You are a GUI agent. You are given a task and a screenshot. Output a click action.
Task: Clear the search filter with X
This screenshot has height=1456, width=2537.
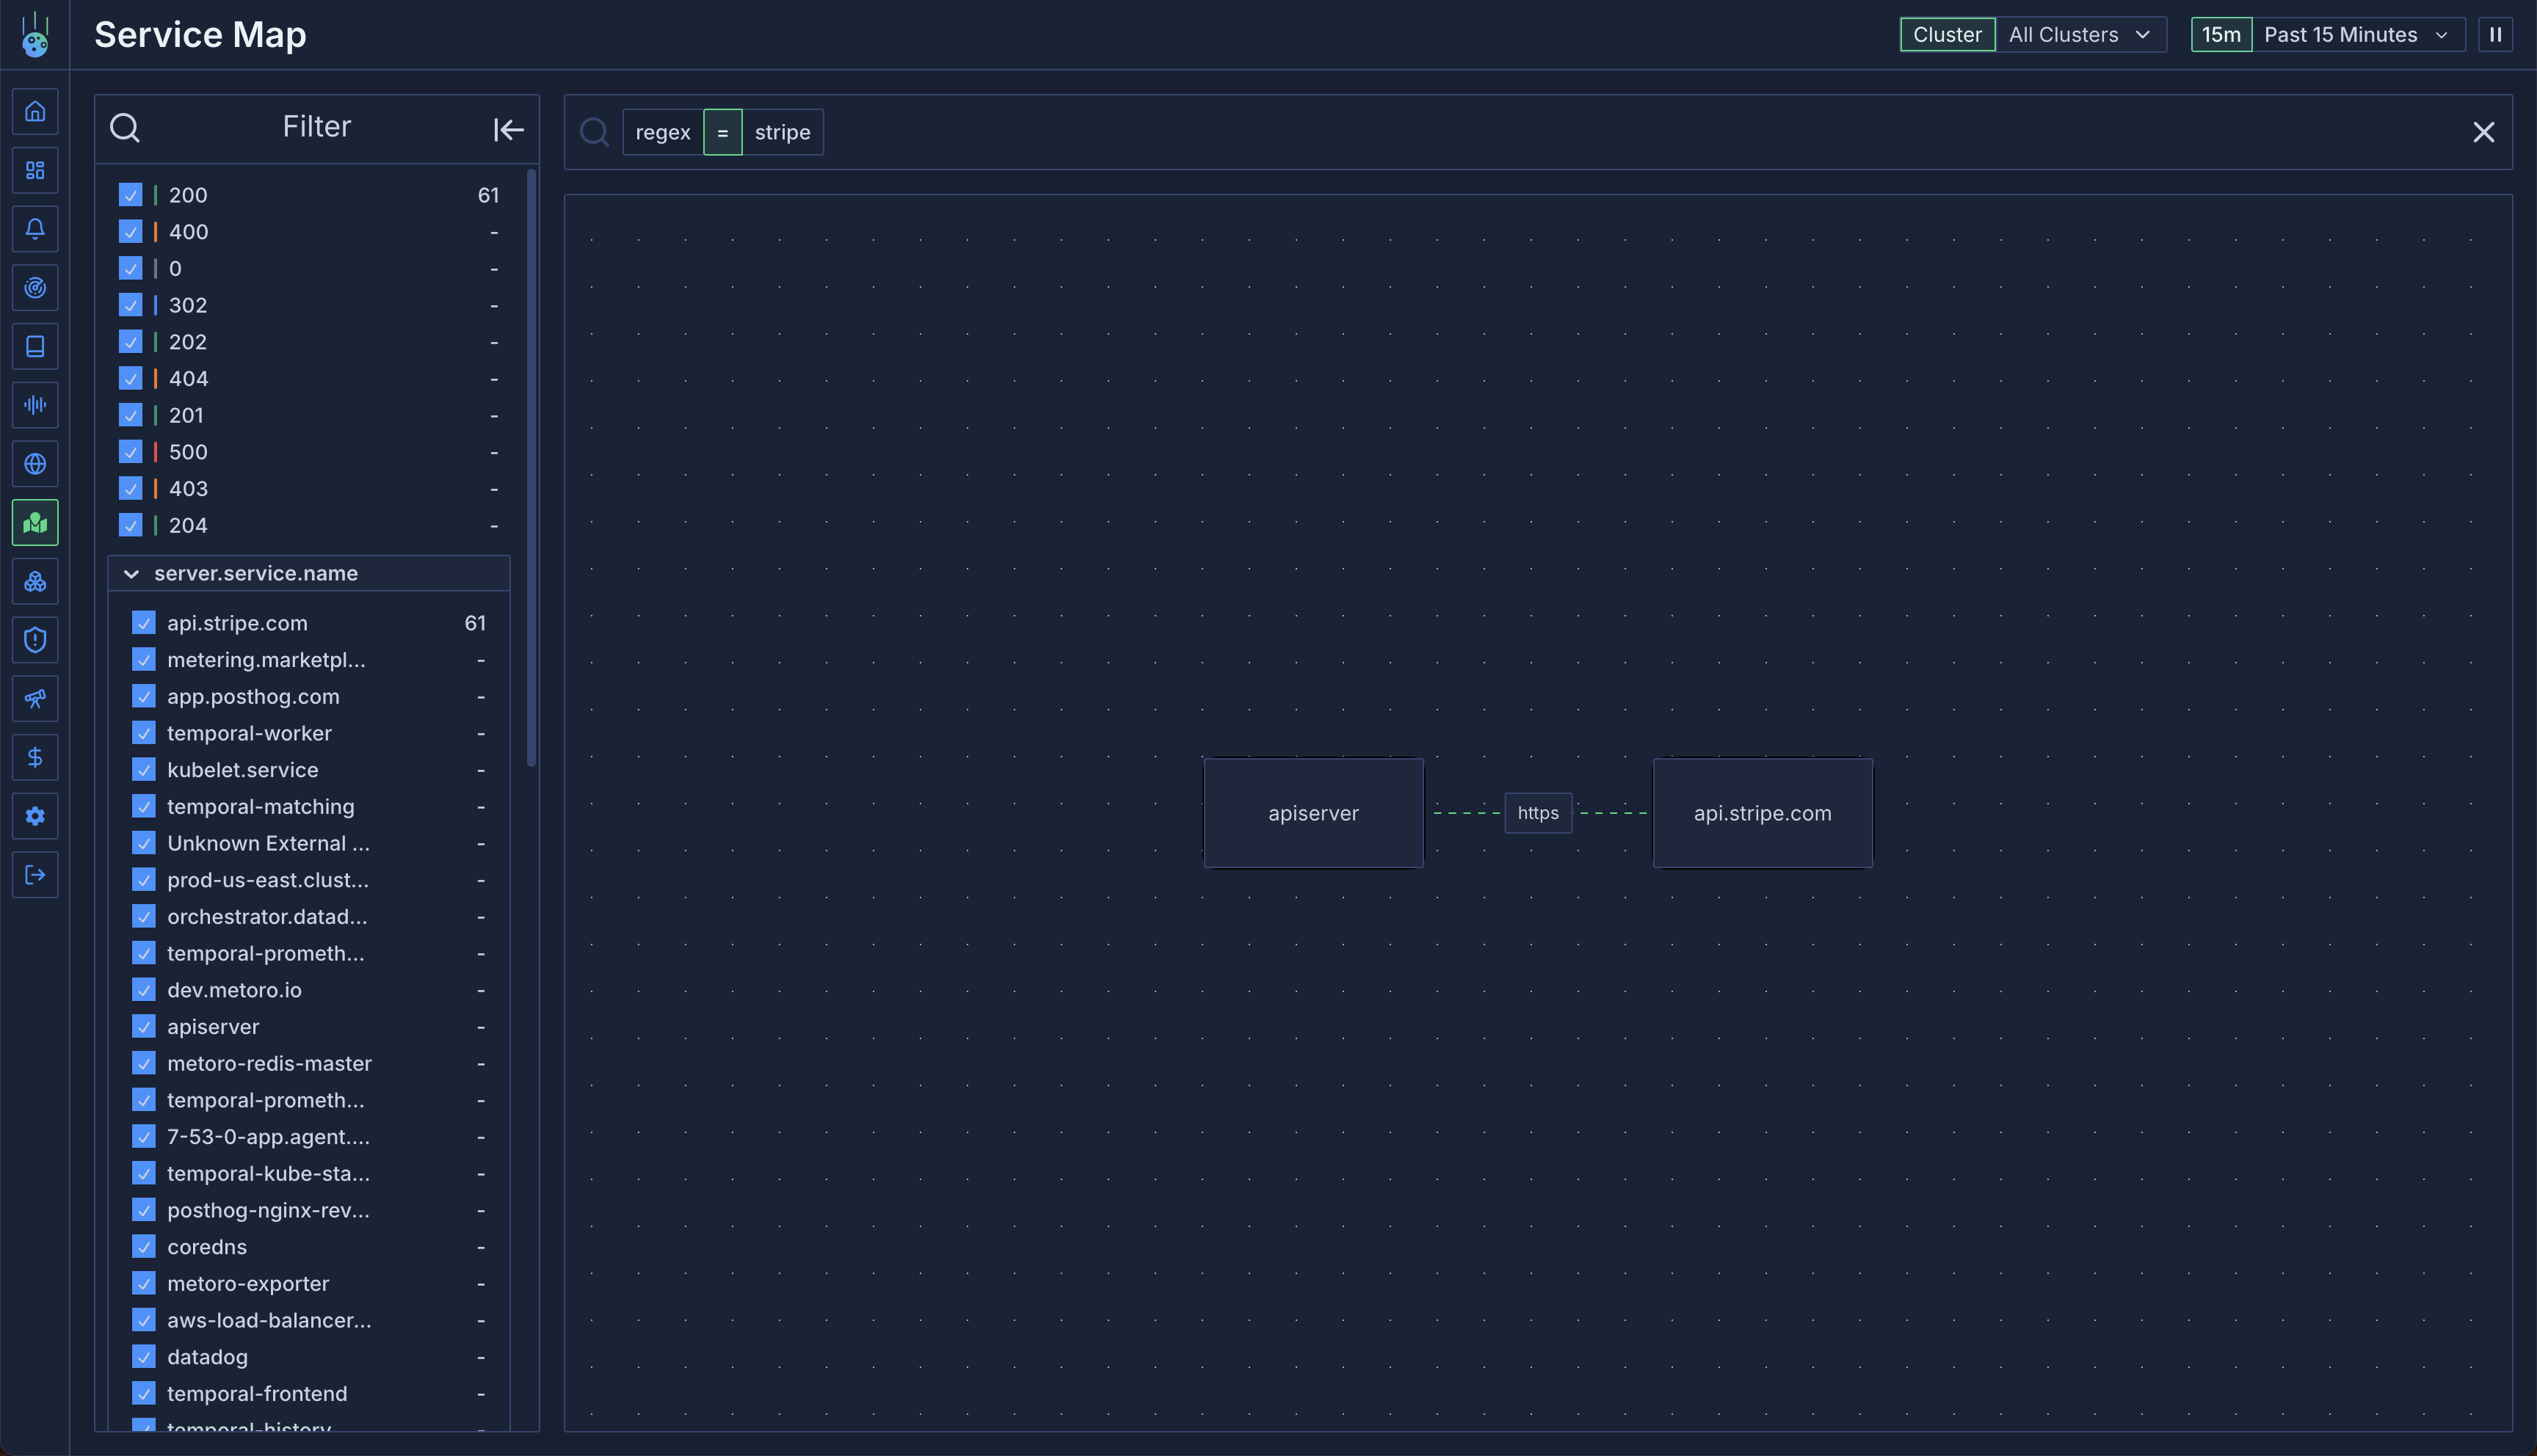point(2483,132)
